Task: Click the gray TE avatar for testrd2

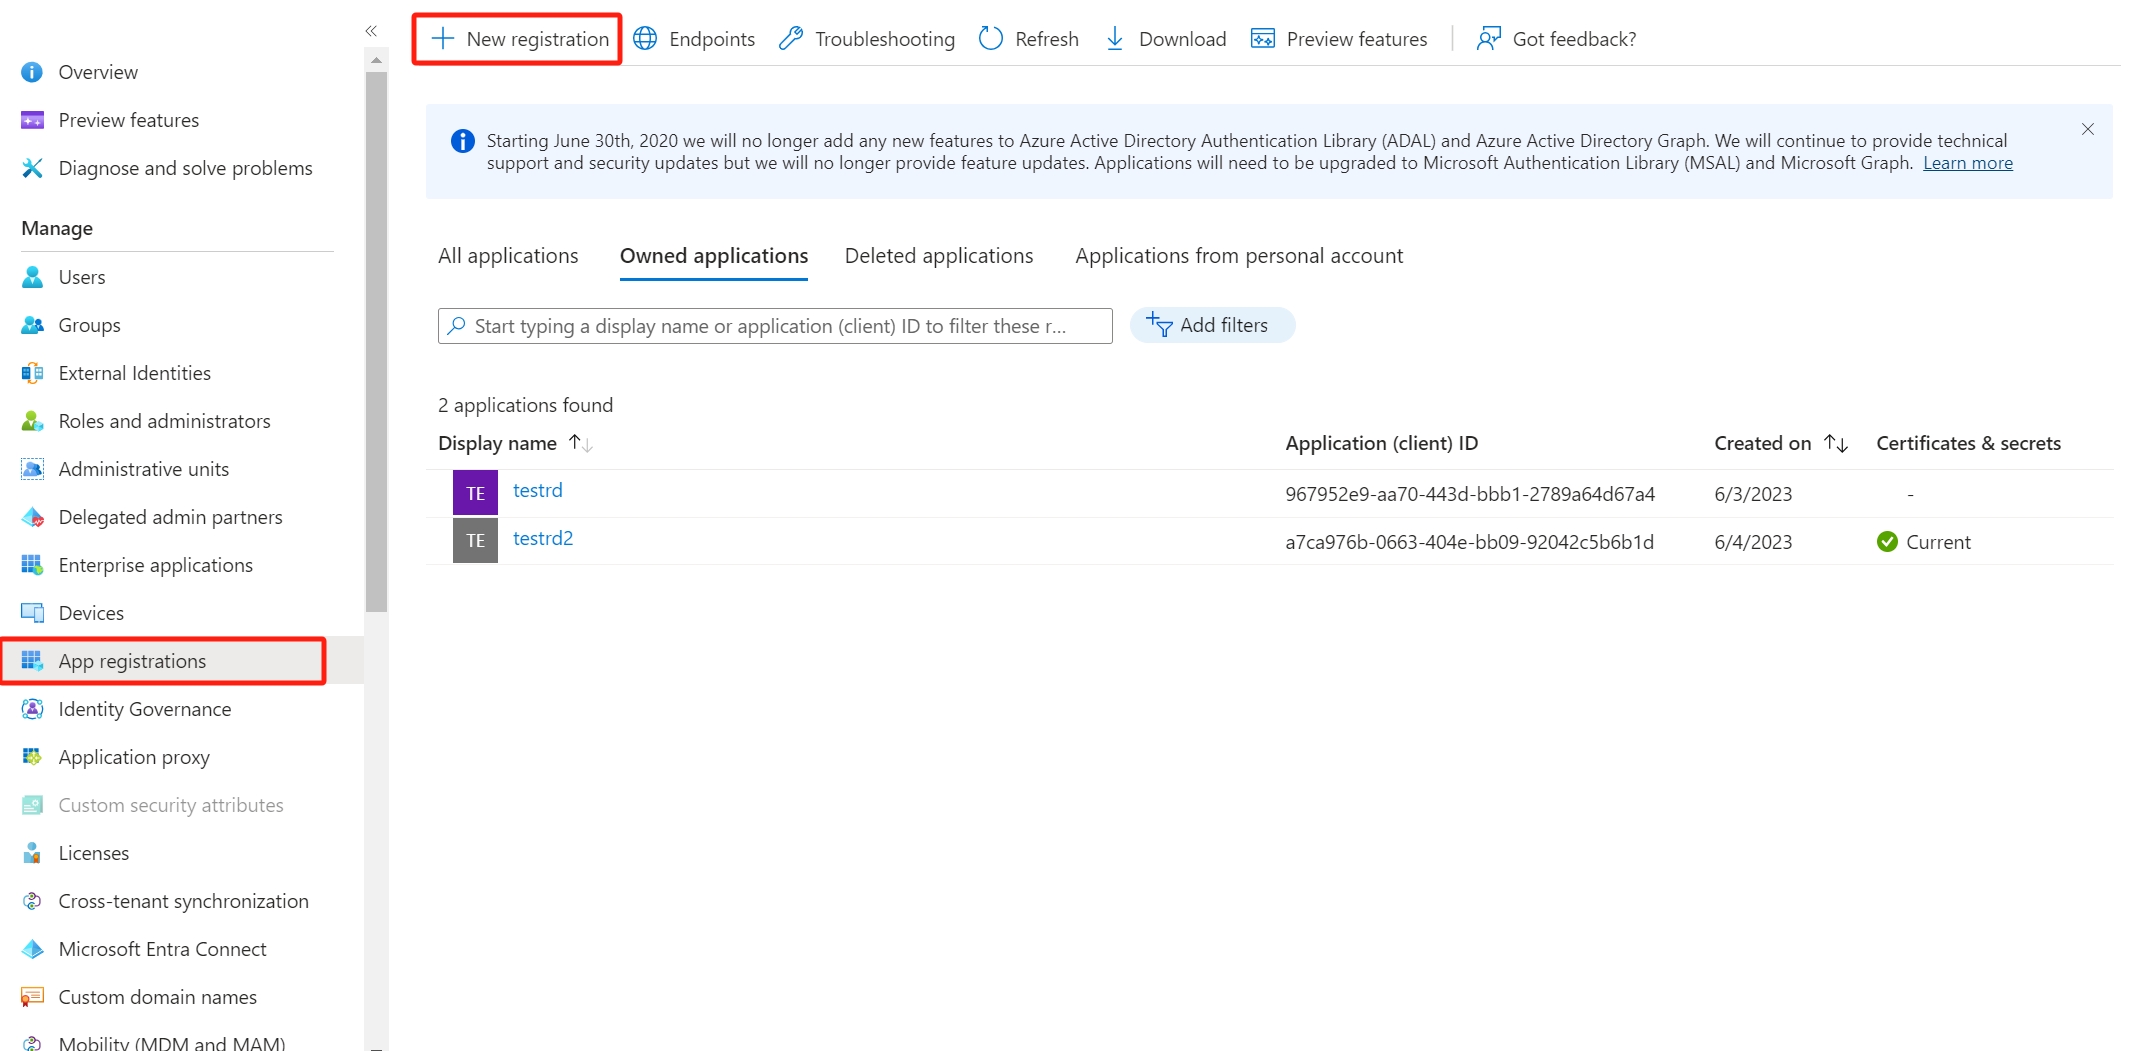Action: (x=475, y=540)
